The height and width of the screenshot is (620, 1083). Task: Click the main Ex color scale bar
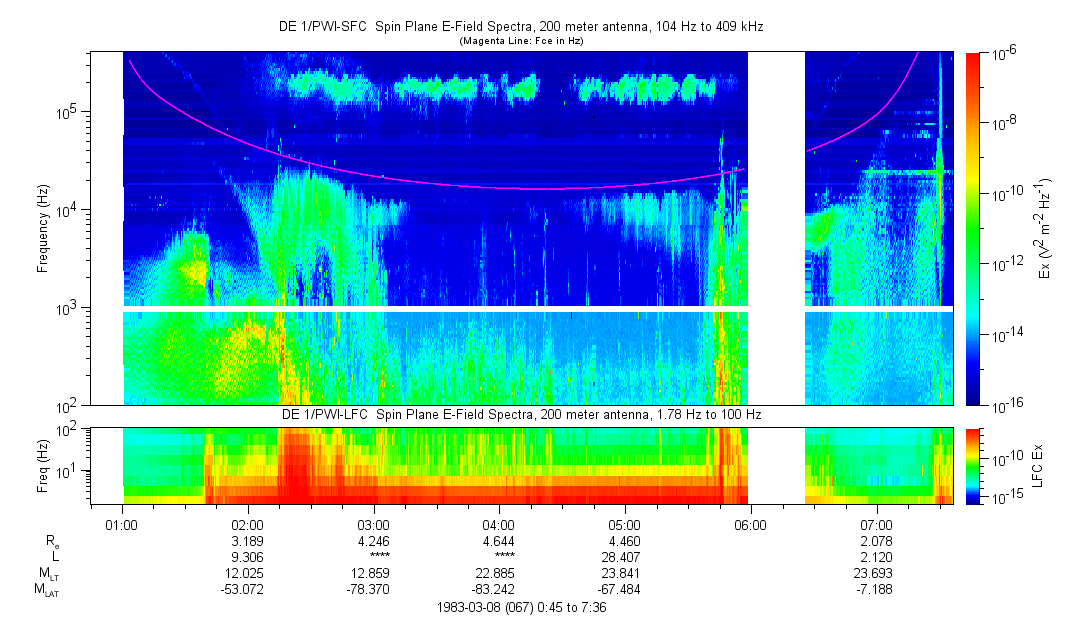[x=973, y=228]
